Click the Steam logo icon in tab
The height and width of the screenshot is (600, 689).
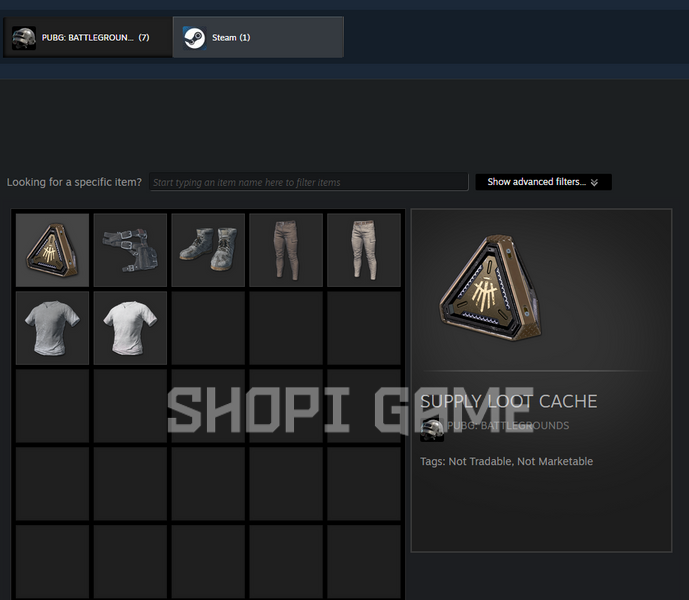pyautogui.click(x=194, y=38)
